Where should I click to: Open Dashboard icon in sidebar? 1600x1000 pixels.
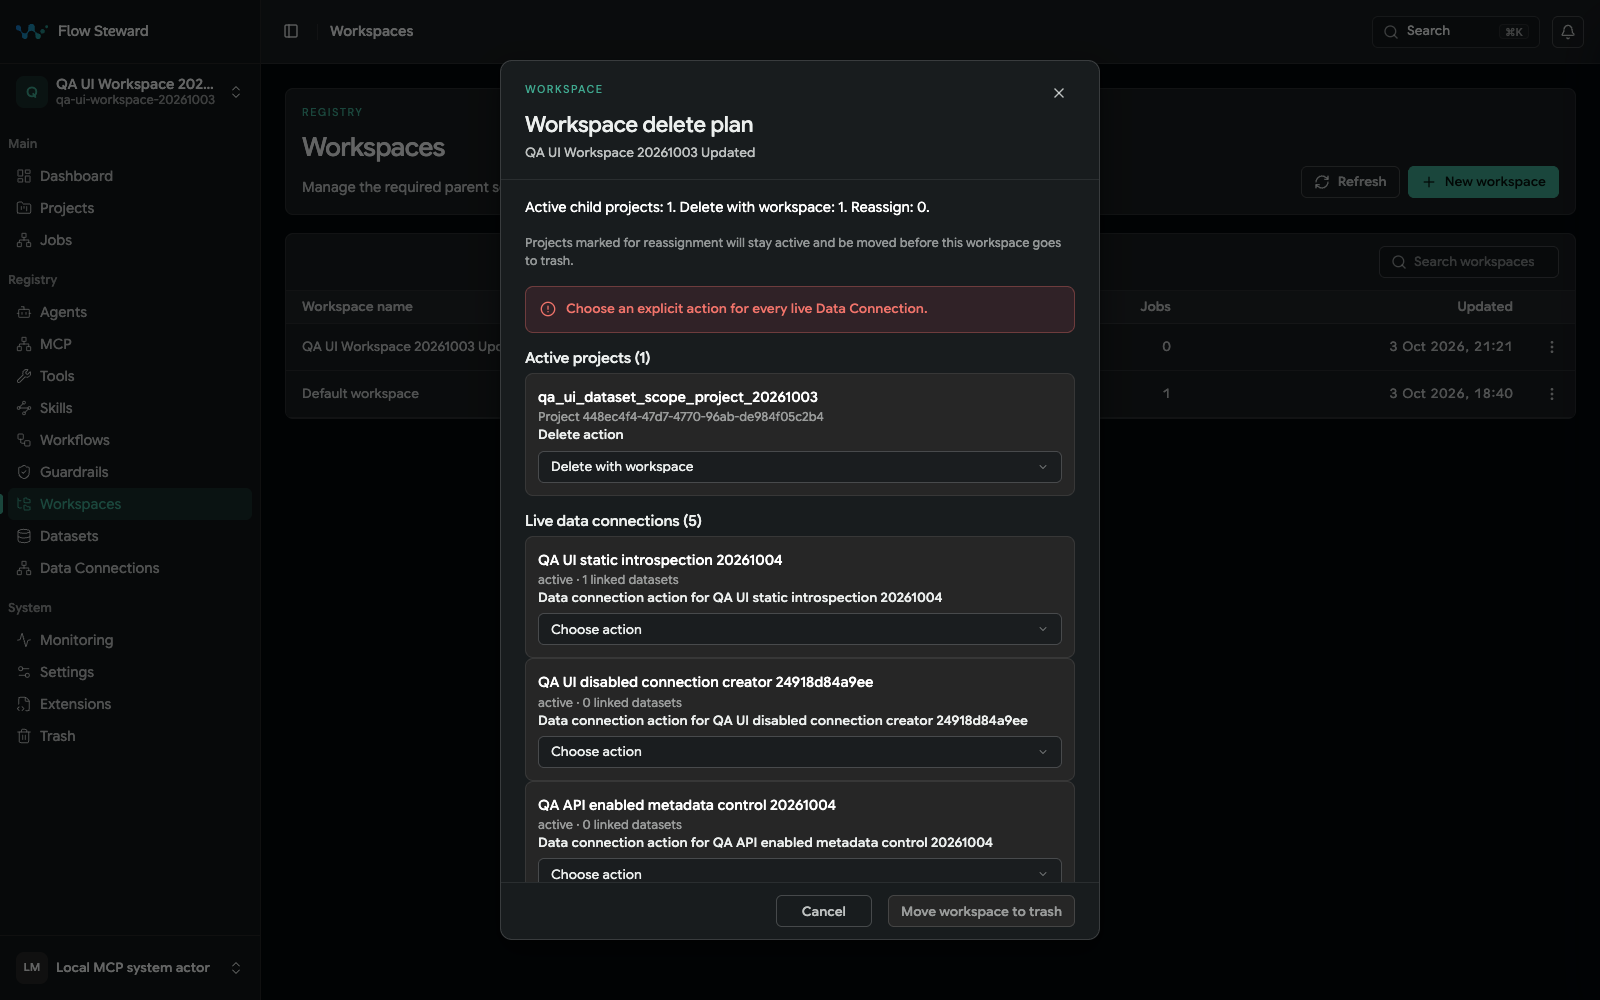click(24, 176)
